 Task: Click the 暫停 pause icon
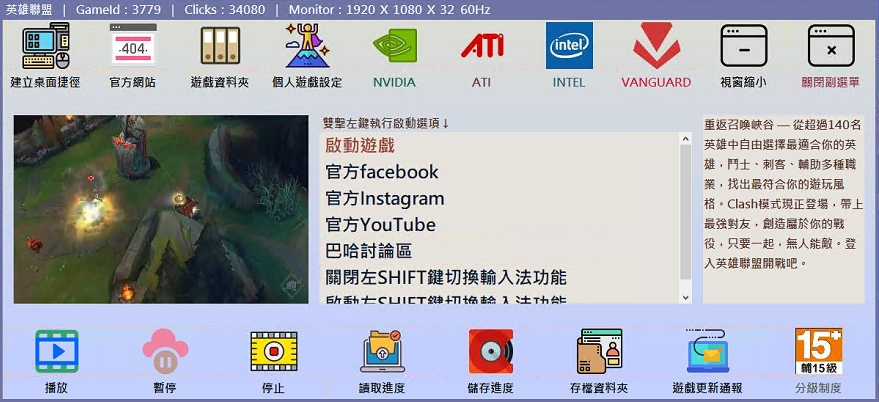tap(165, 352)
